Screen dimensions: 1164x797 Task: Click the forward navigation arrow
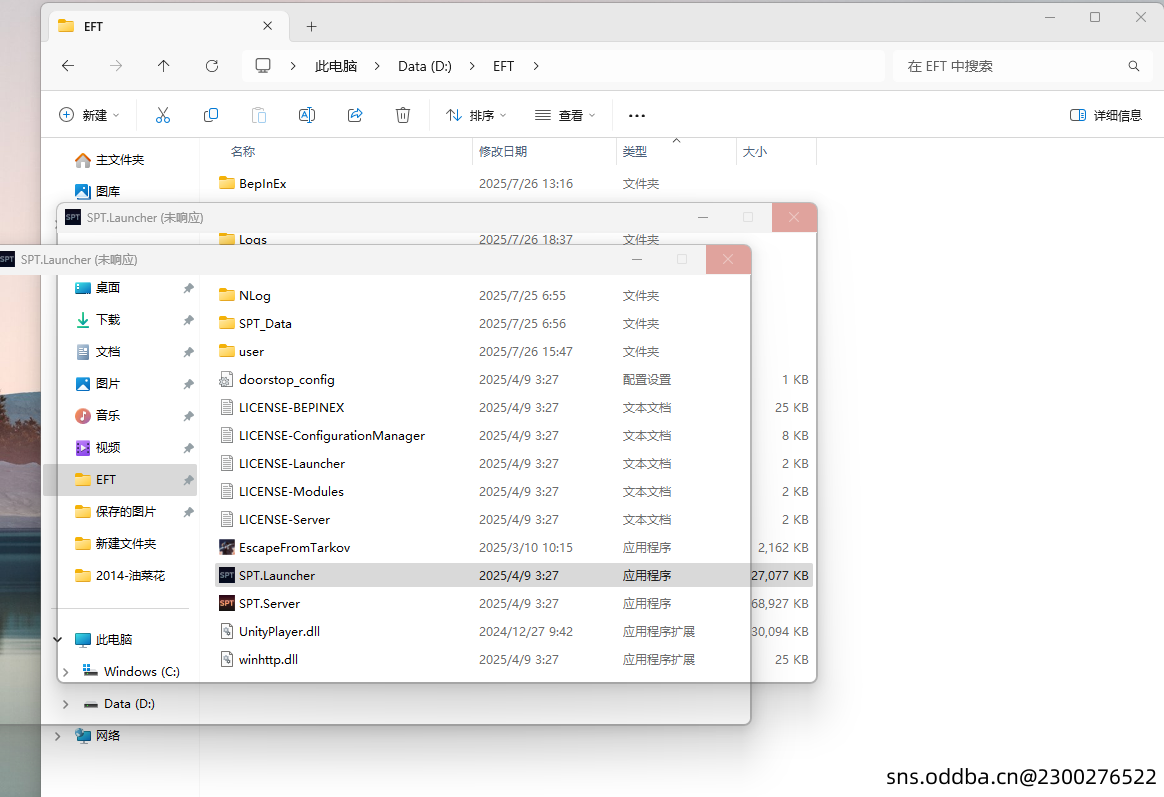pos(116,66)
